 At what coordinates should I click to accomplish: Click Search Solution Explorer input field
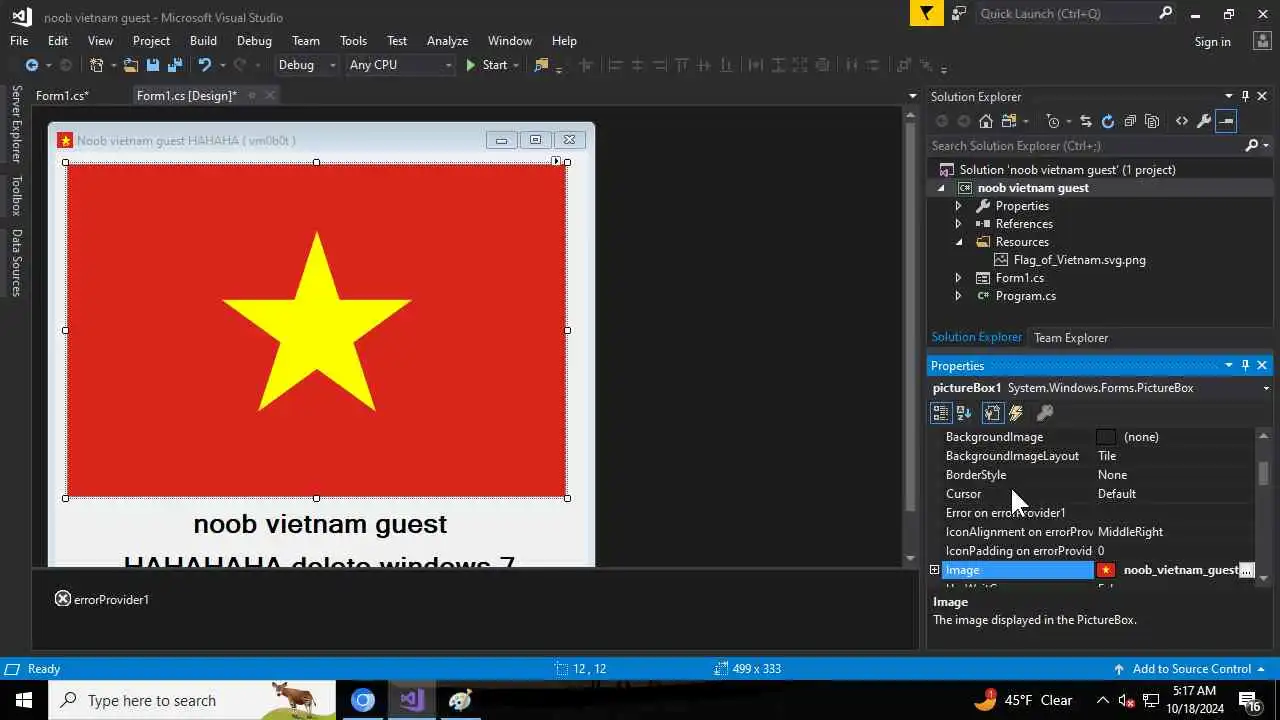(x=1086, y=146)
